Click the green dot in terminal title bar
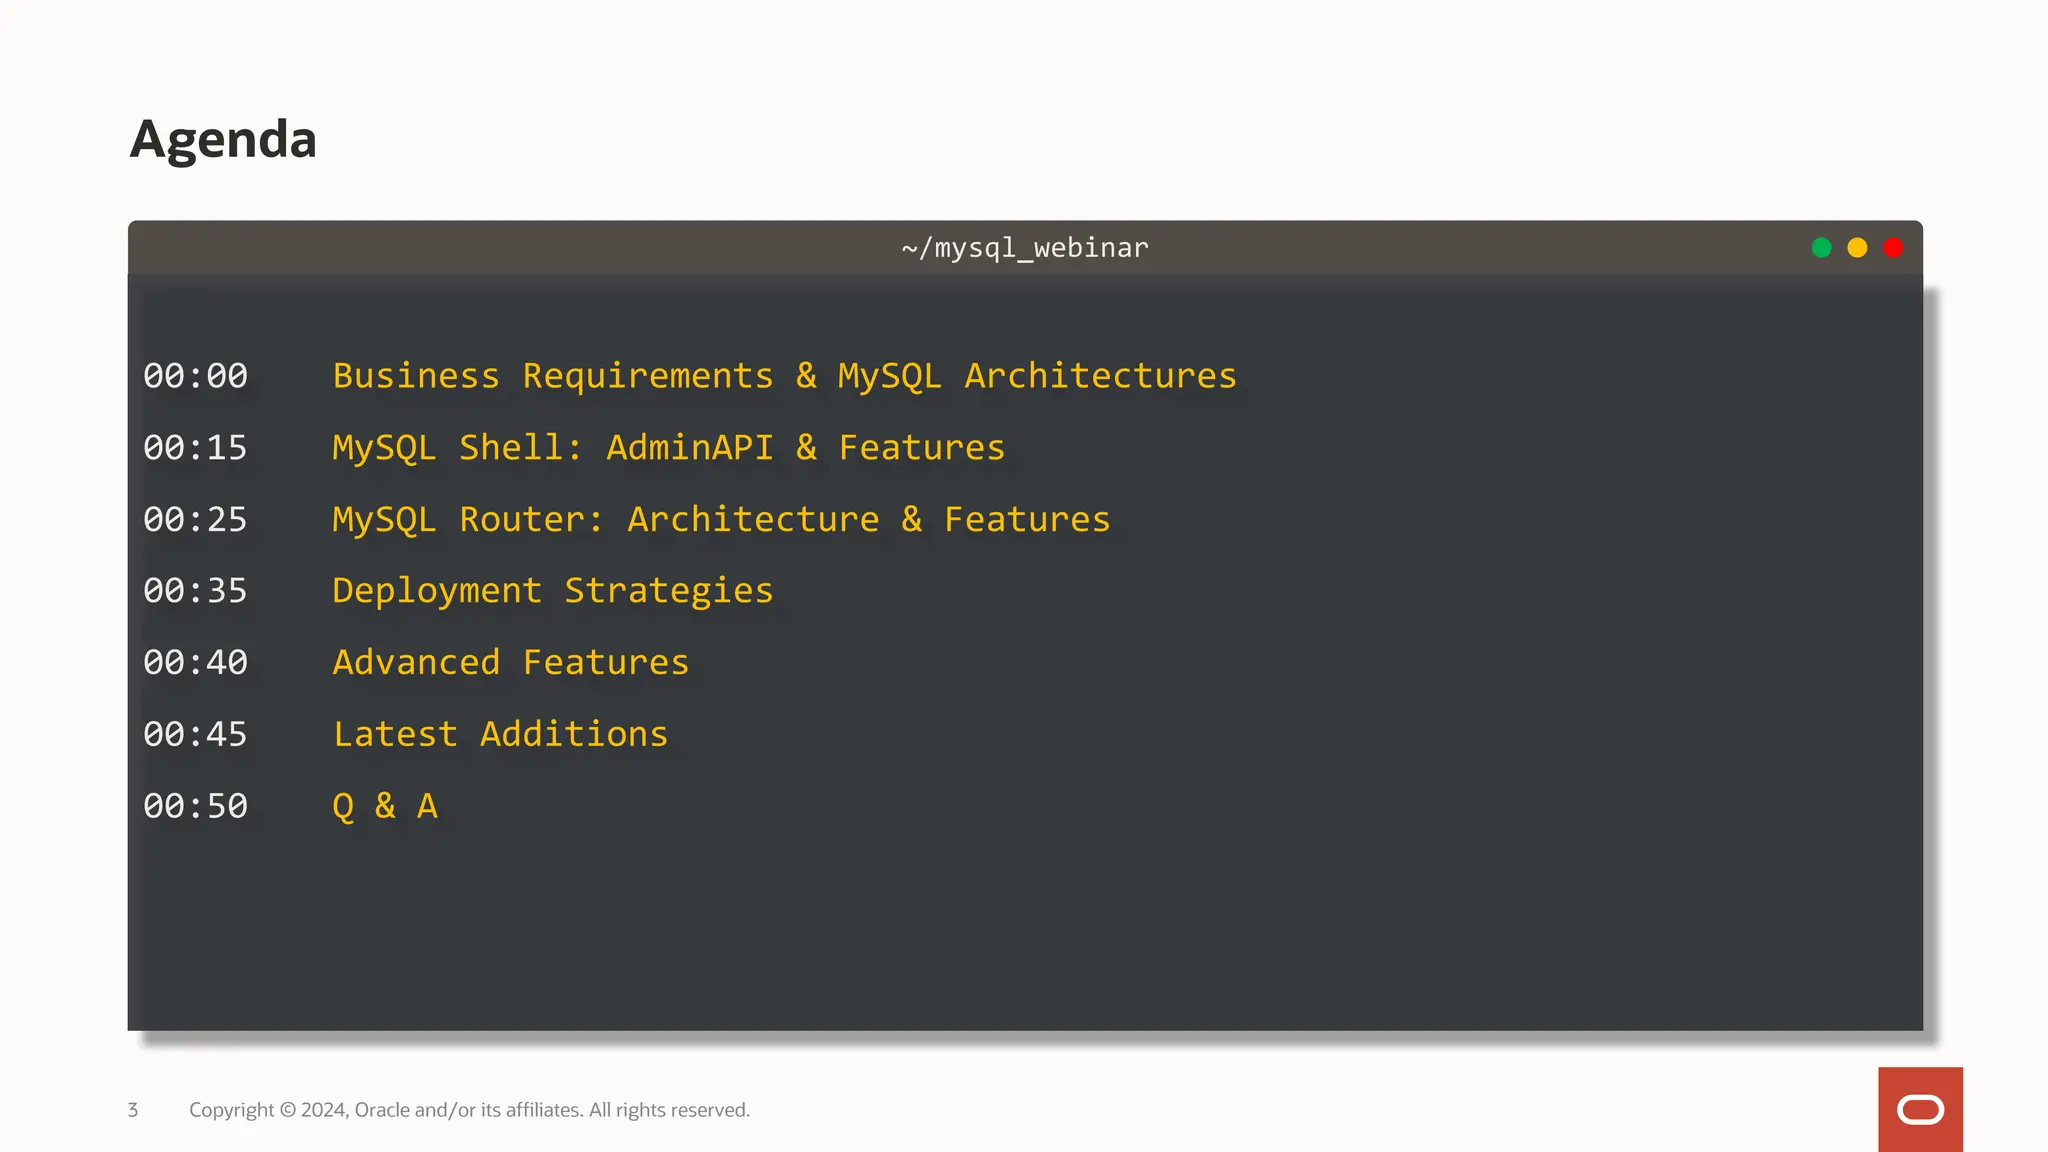 (1821, 248)
